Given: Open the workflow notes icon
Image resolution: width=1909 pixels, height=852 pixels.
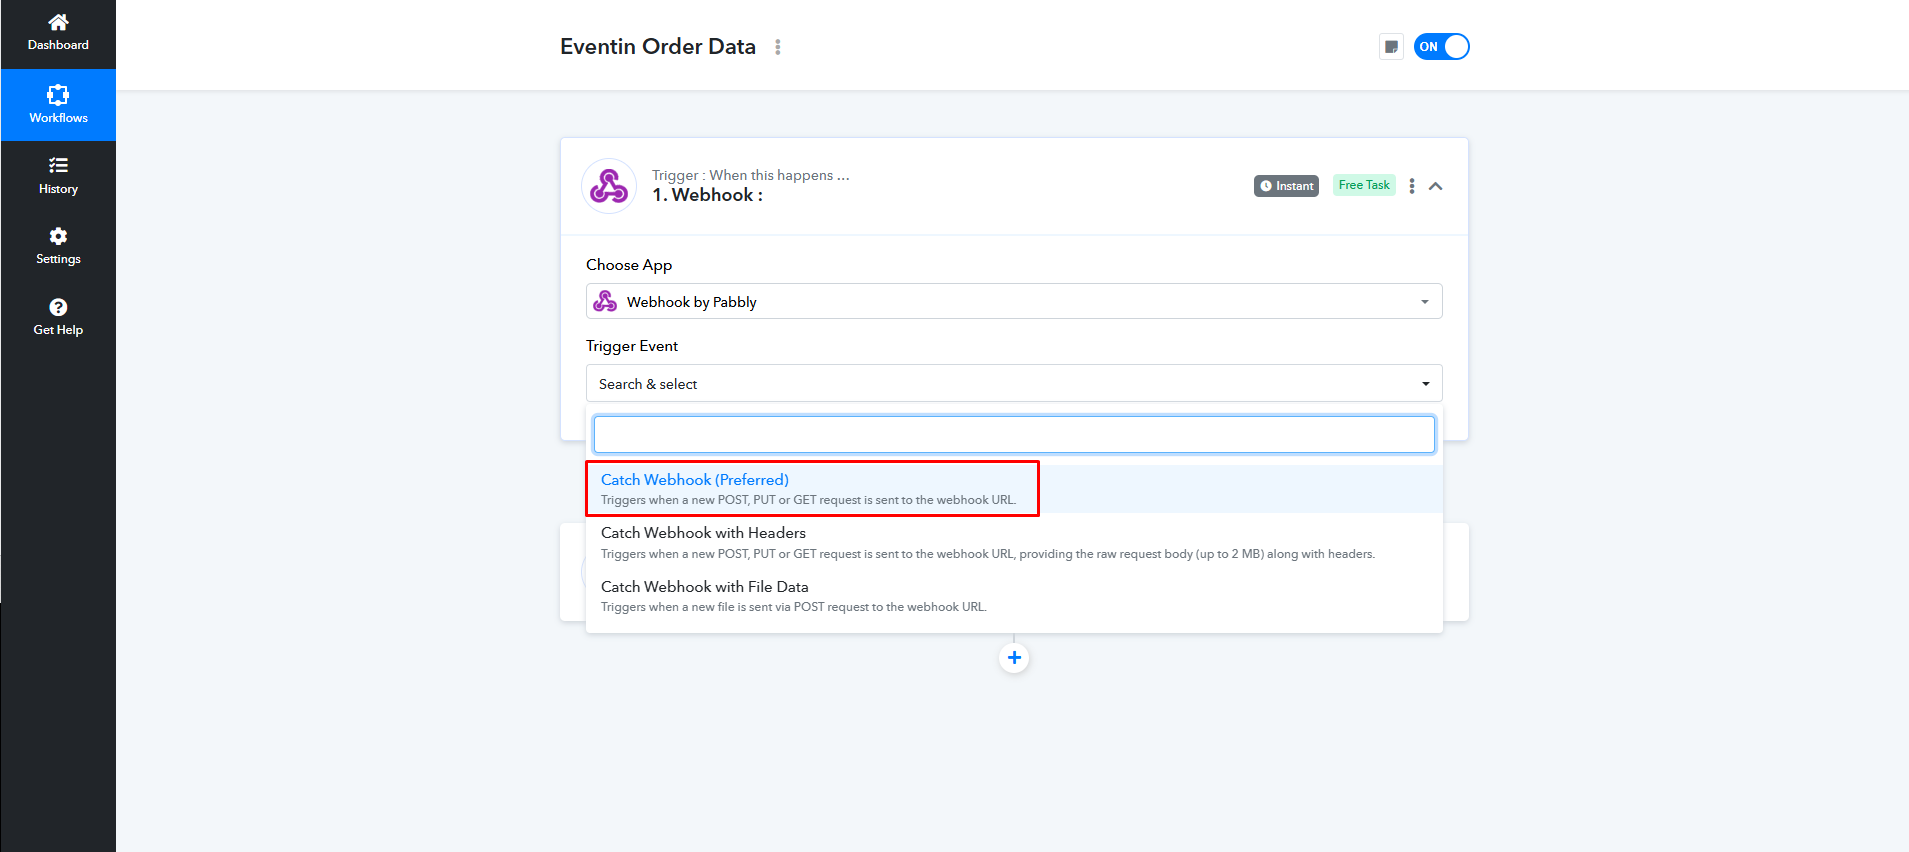Looking at the screenshot, I should click(1391, 47).
